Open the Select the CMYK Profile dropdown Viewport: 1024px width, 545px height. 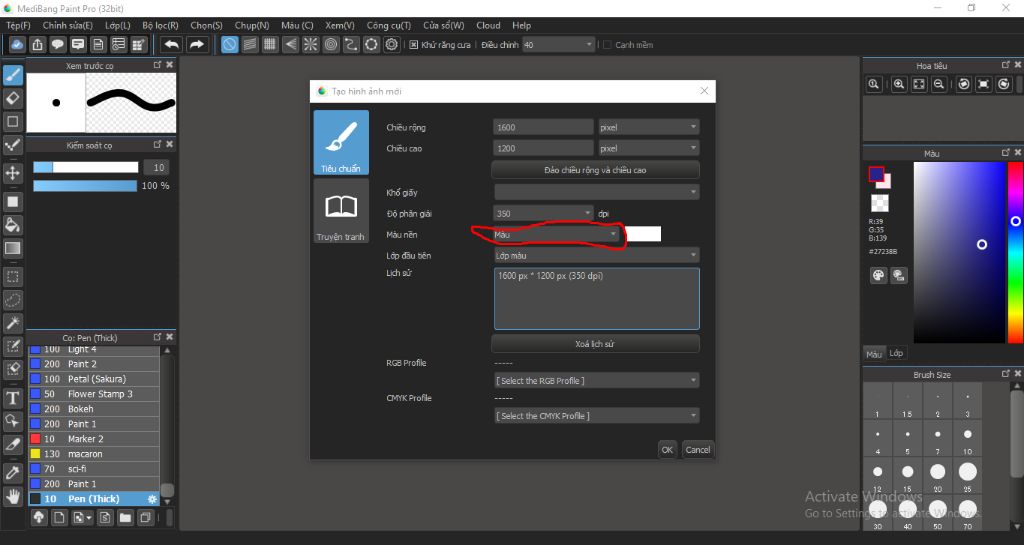click(596, 416)
